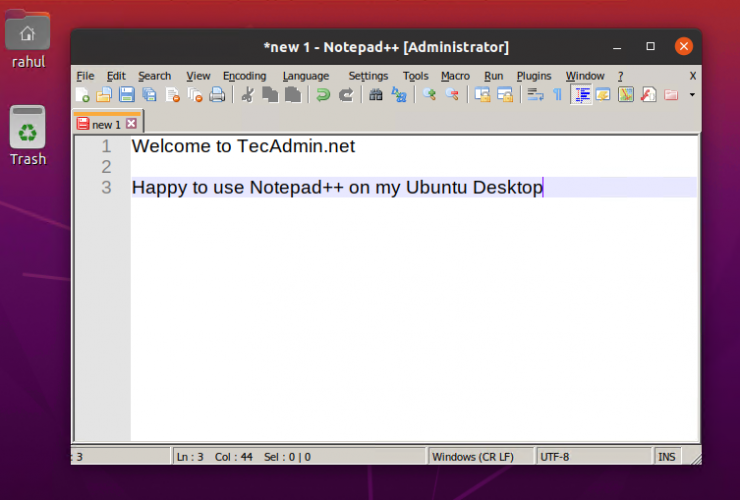Cut selection using the scissors icon
This screenshot has width=740, height=500.
(247, 95)
